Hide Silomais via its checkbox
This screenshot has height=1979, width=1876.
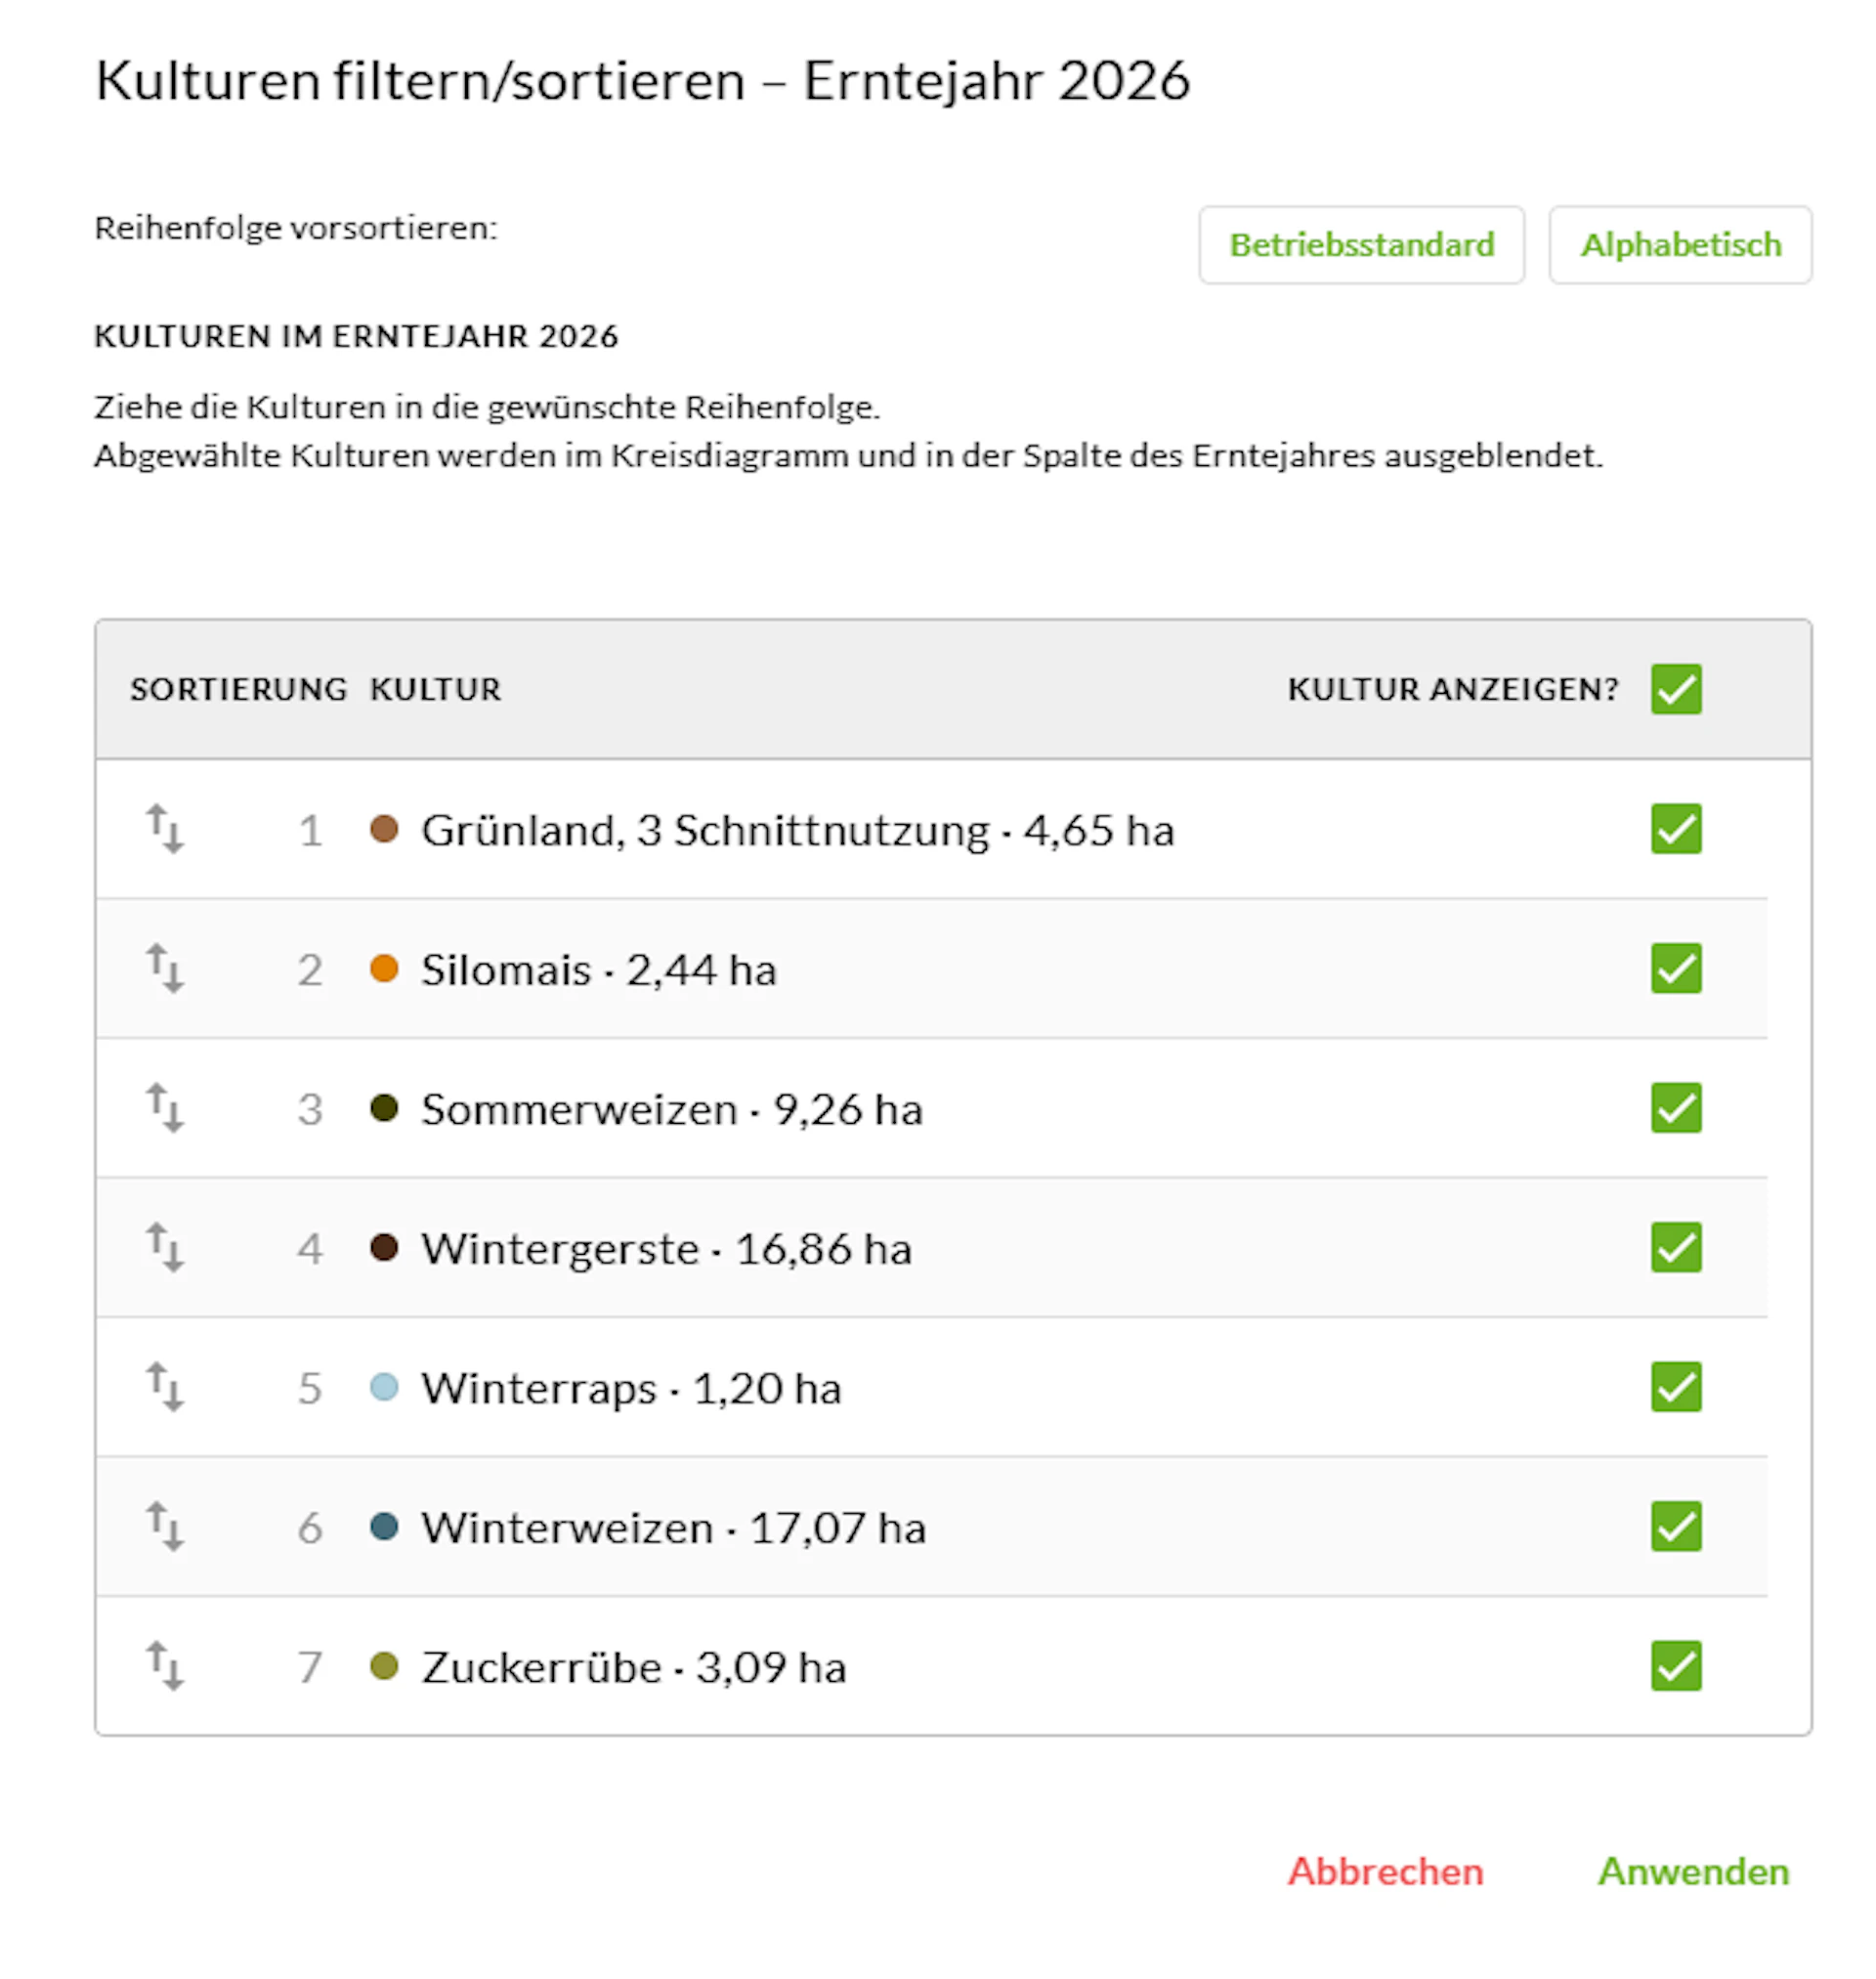pyautogui.click(x=1676, y=968)
